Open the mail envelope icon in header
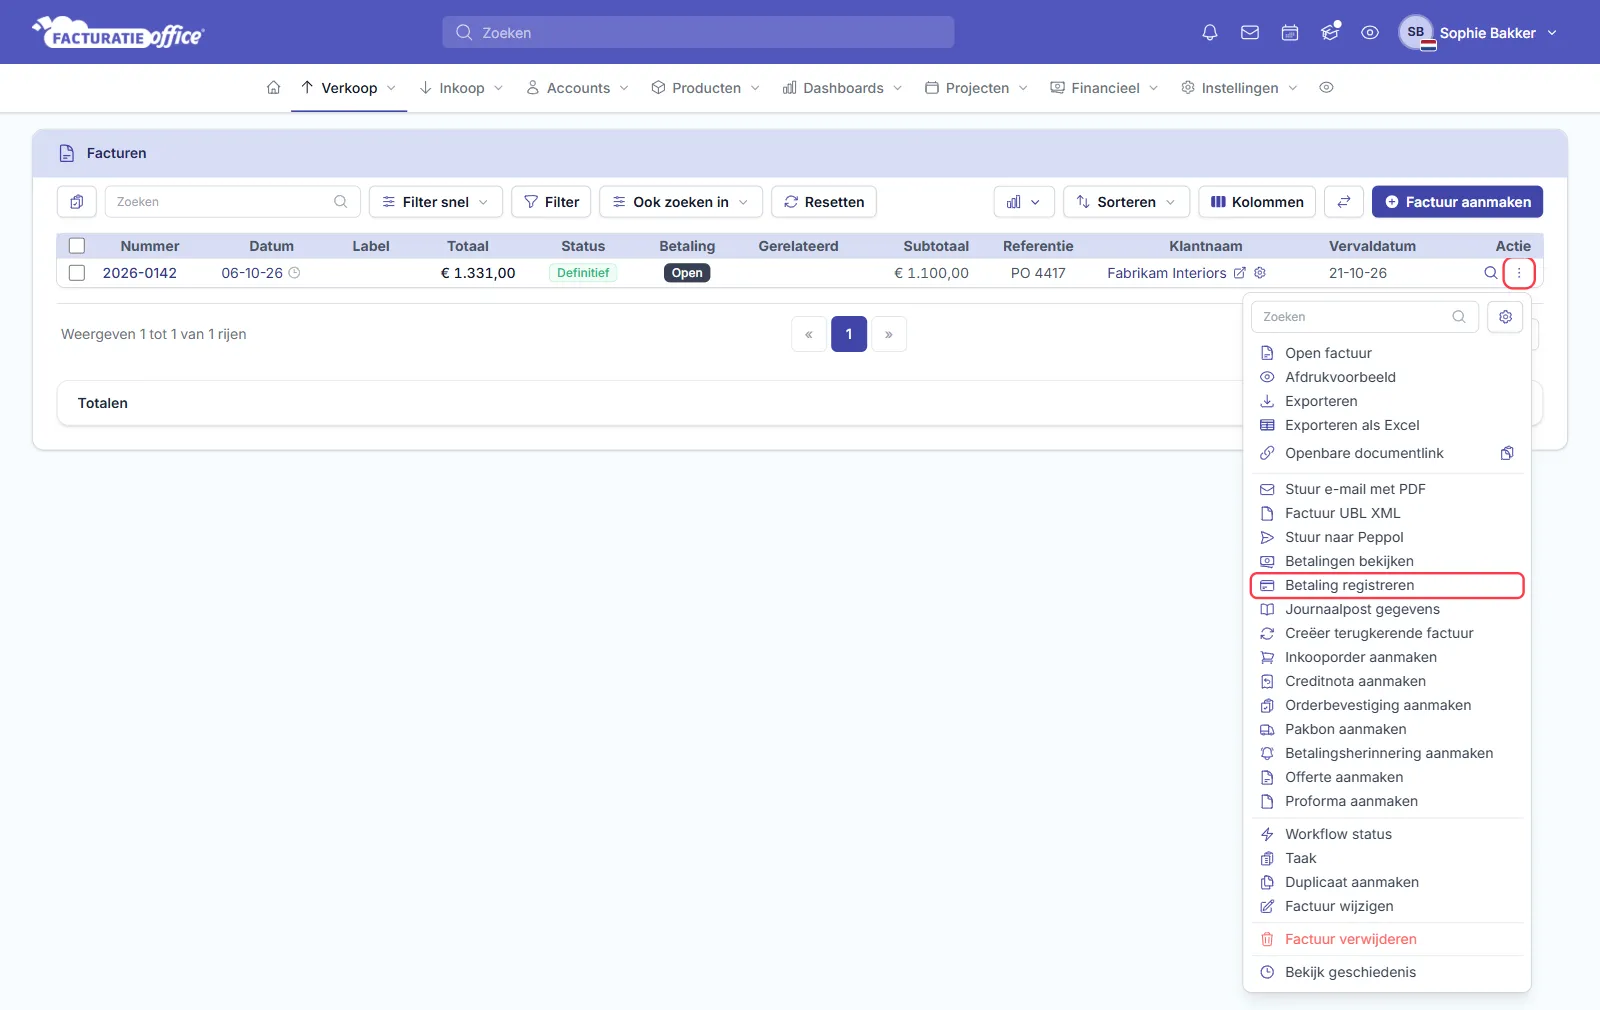This screenshot has width=1600, height=1010. [x=1250, y=33]
